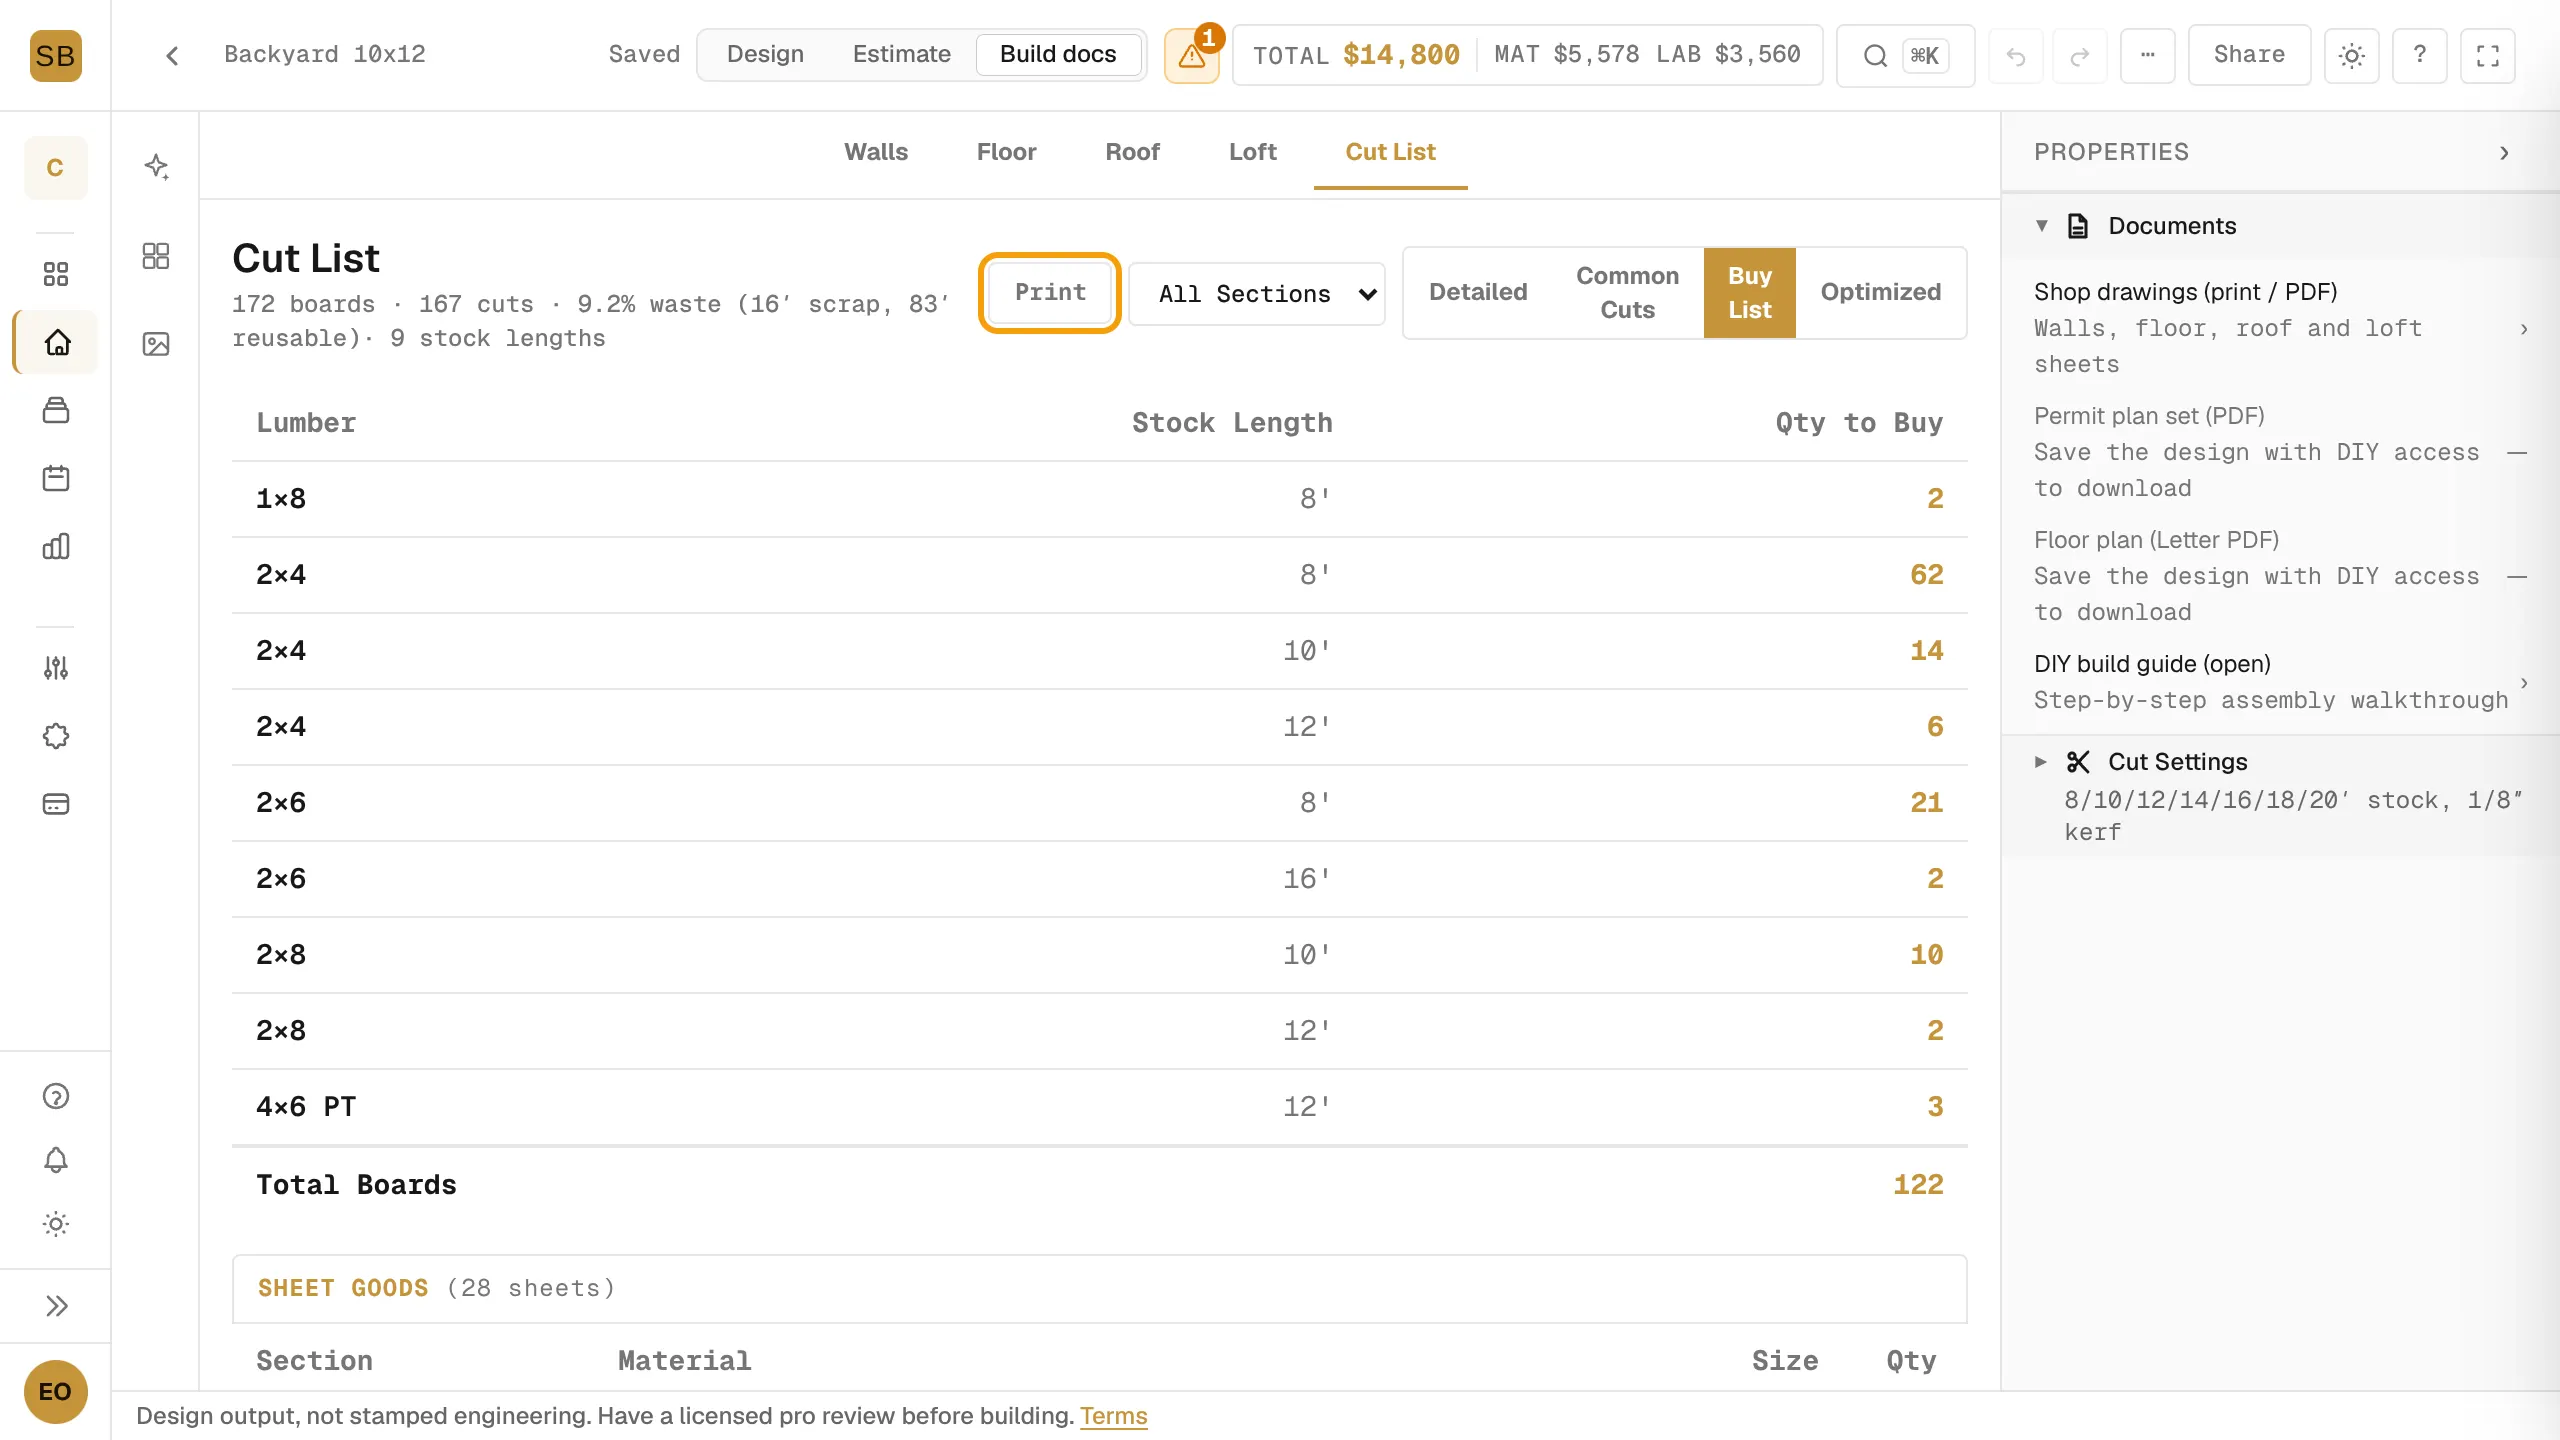Click the Backyard 10x12 project title
2560x1440 pixels.
pyautogui.click(x=325, y=54)
